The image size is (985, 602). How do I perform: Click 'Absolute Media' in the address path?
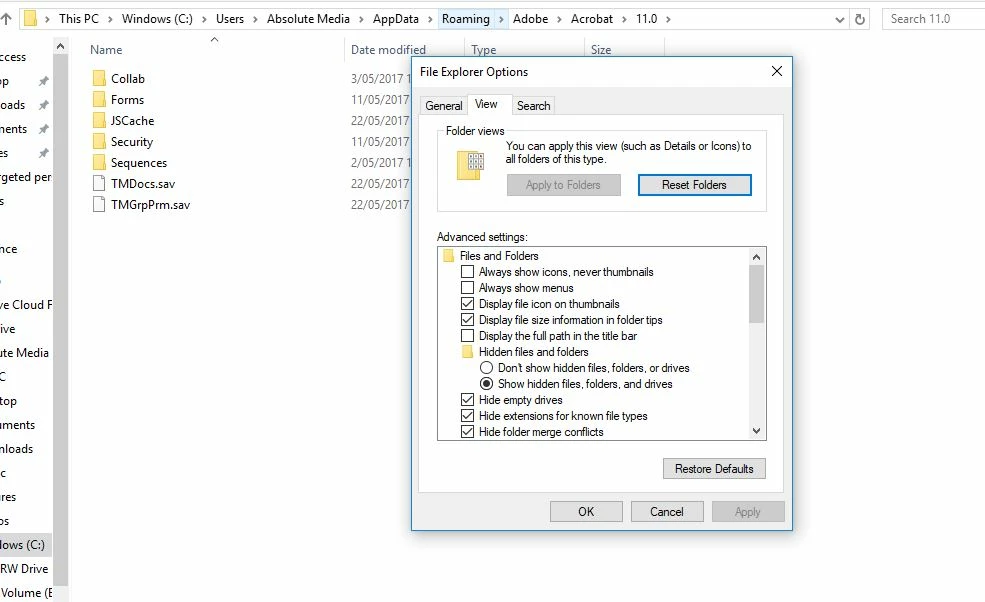point(308,19)
